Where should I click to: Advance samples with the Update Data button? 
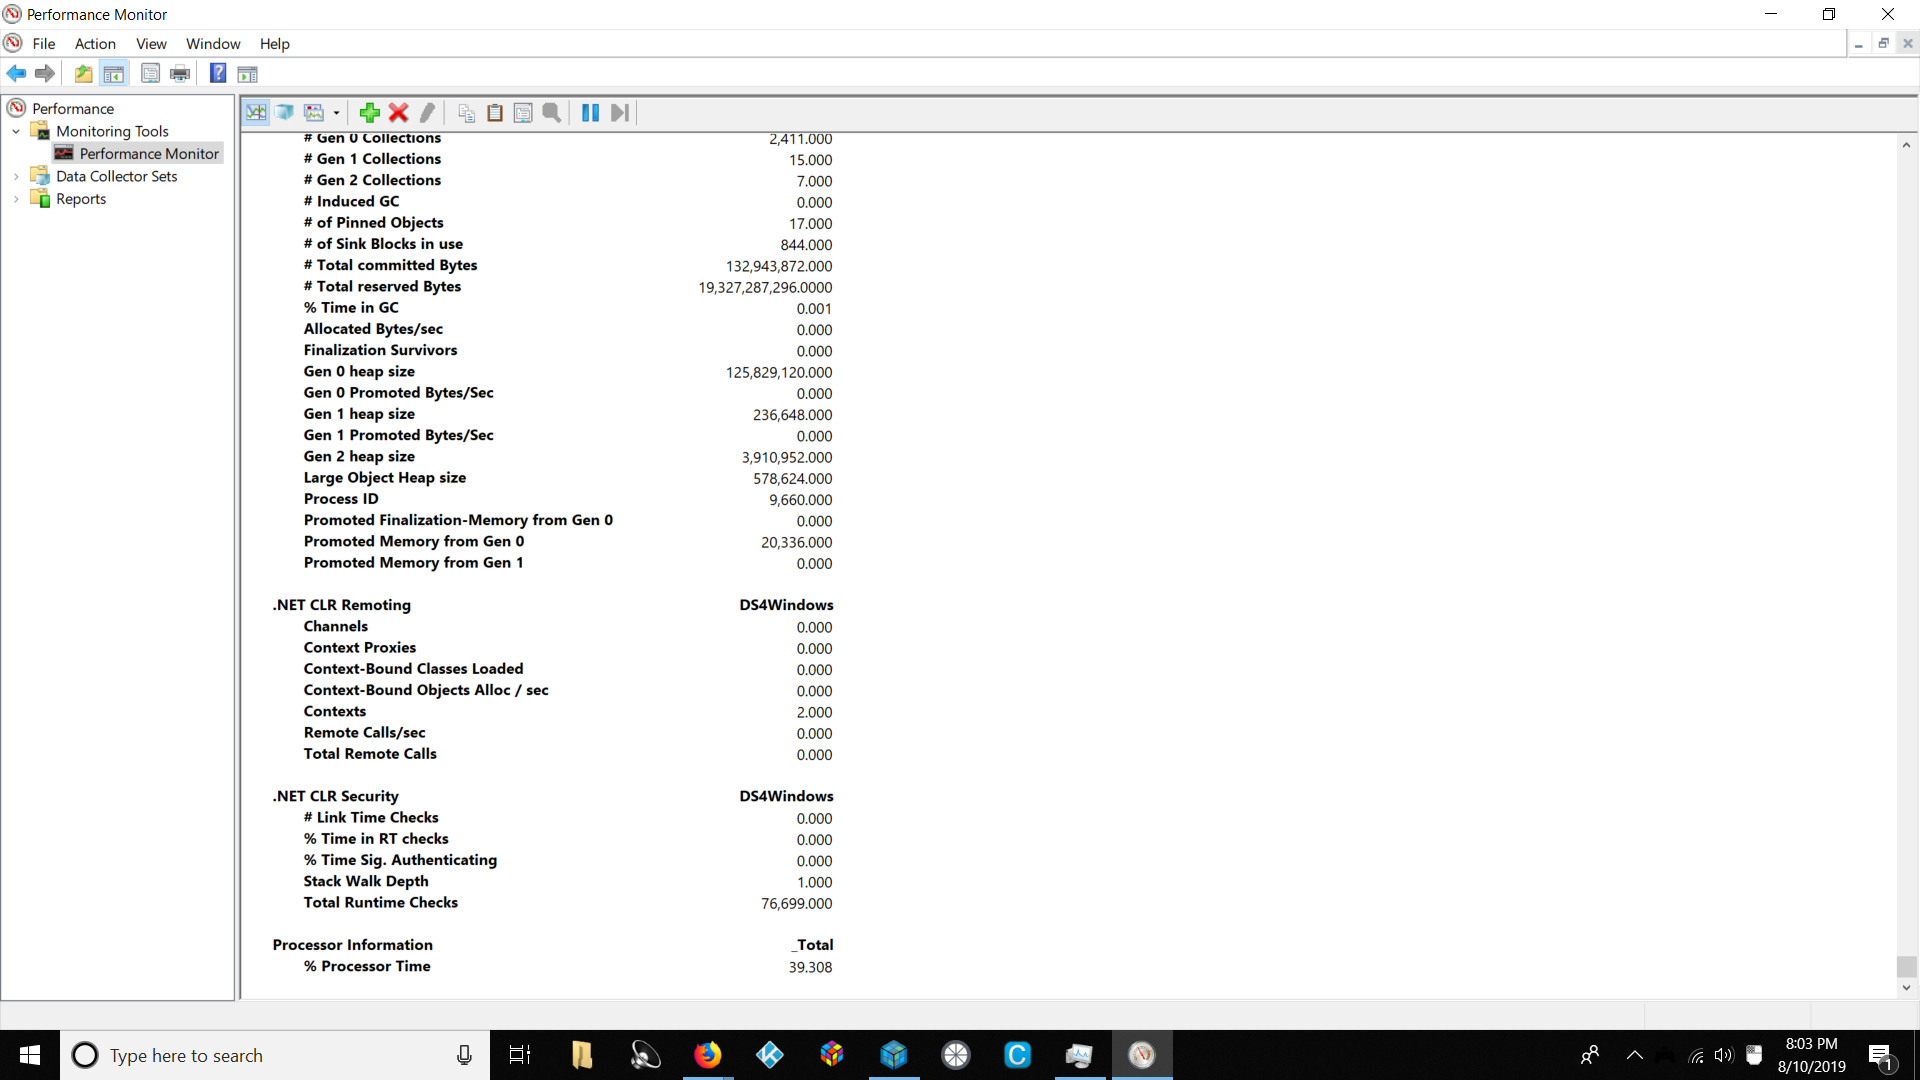619,112
